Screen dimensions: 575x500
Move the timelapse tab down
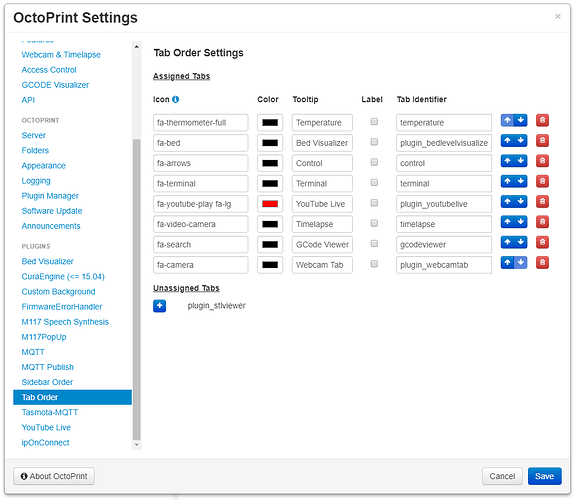point(520,222)
